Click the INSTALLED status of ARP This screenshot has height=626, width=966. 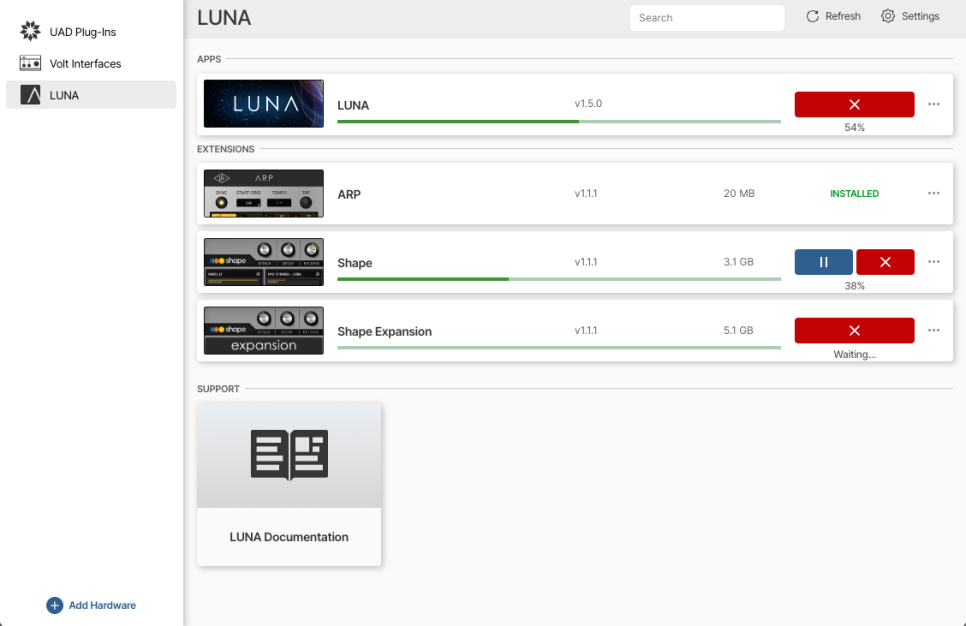click(854, 193)
